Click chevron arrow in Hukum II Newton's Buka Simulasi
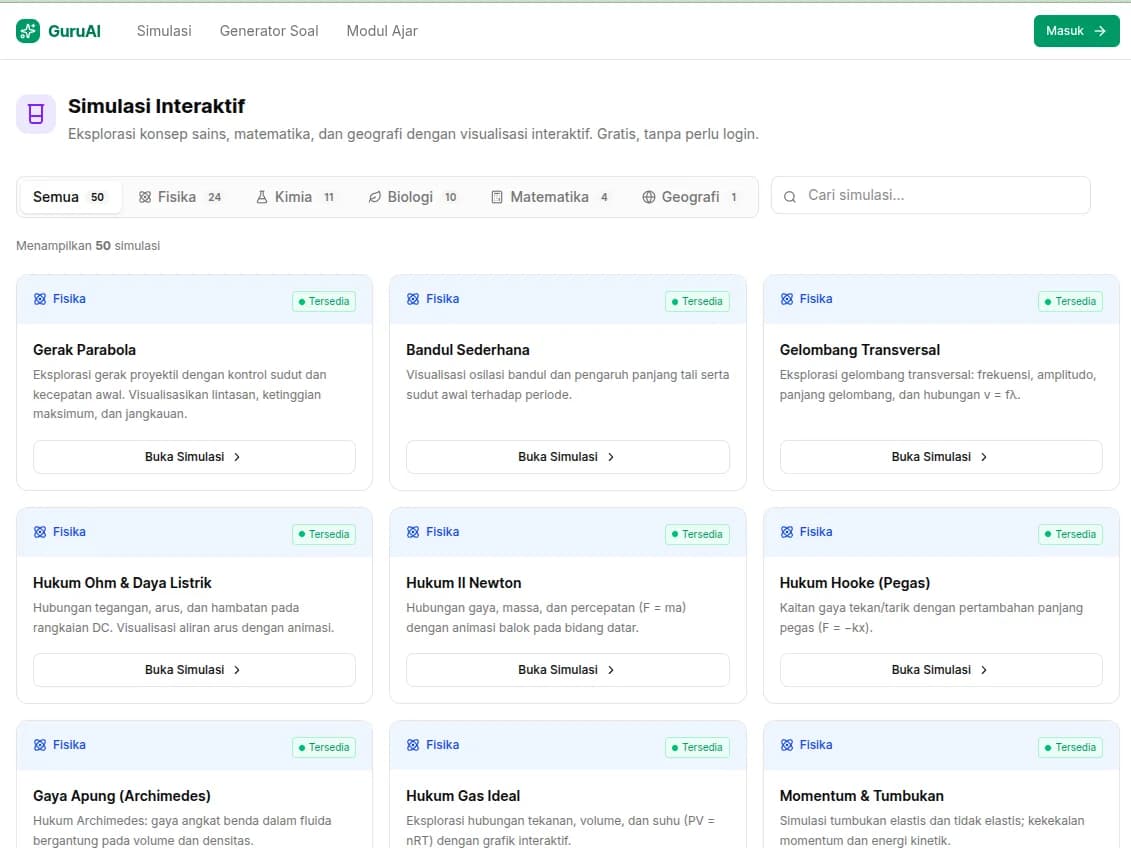 point(610,670)
